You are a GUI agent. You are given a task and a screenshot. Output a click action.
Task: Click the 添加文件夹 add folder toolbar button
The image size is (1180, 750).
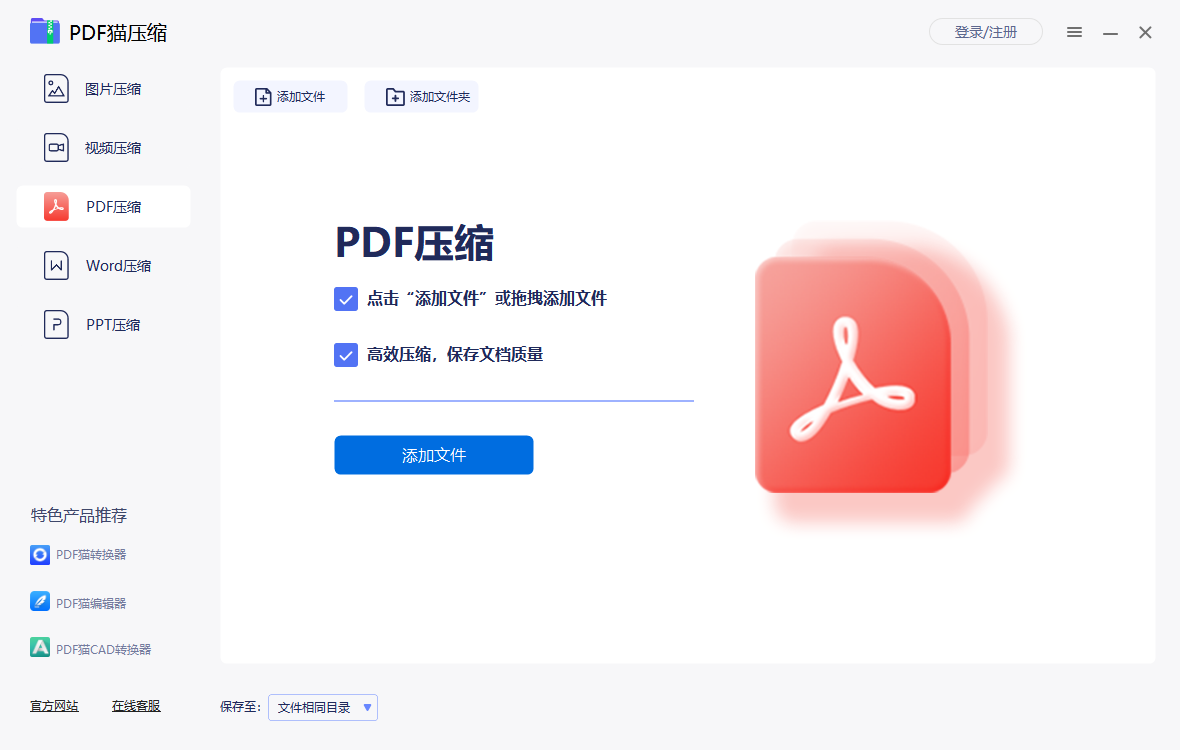point(421,96)
